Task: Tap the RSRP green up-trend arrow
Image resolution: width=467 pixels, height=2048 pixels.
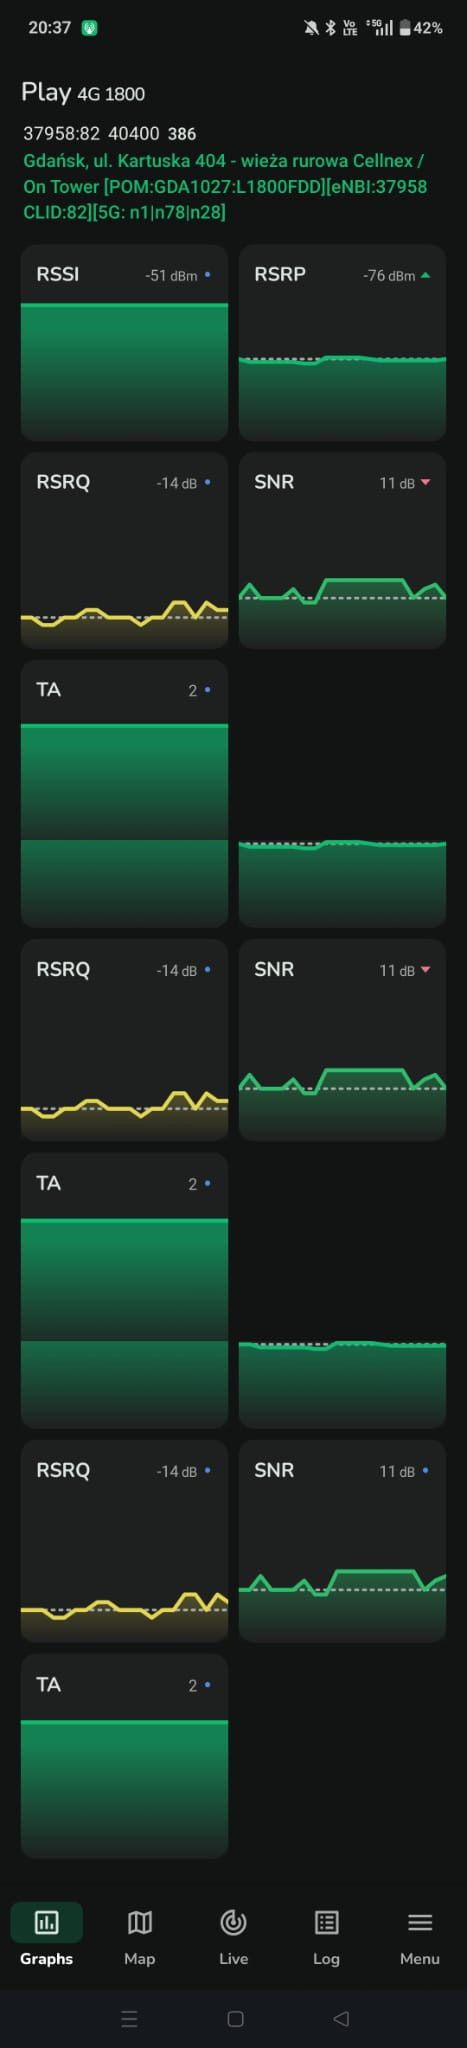Action: tap(425, 275)
